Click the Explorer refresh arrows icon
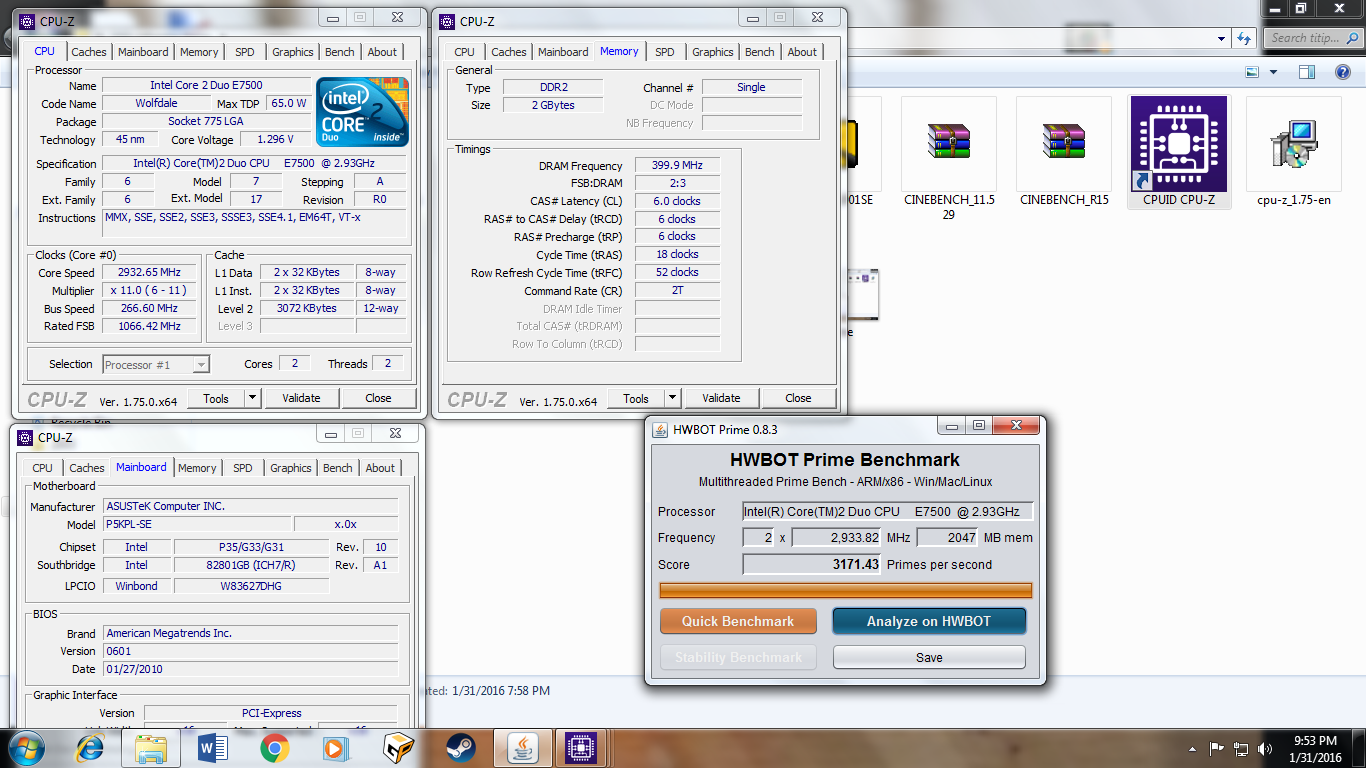The image size is (1366, 768). coord(1243,38)
